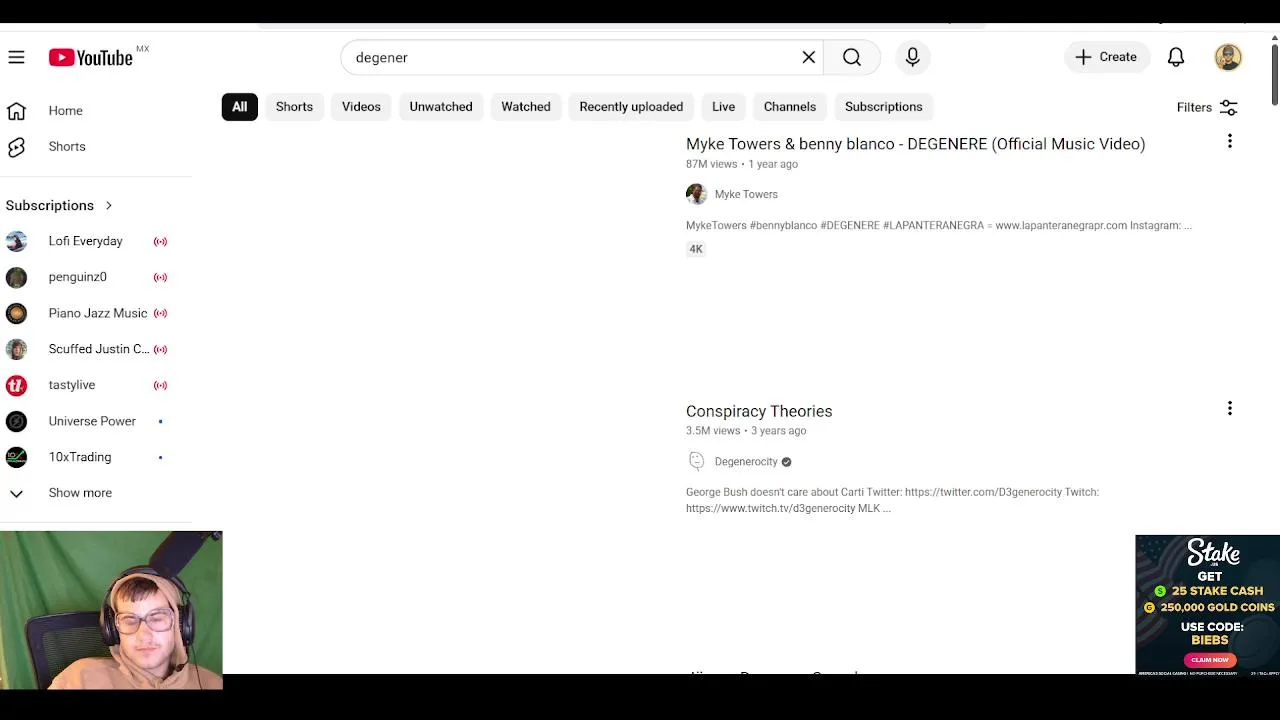This screenshot has height=720, width=1280.
Task: Expand the Subscriptions section
Action: [60, 206]
